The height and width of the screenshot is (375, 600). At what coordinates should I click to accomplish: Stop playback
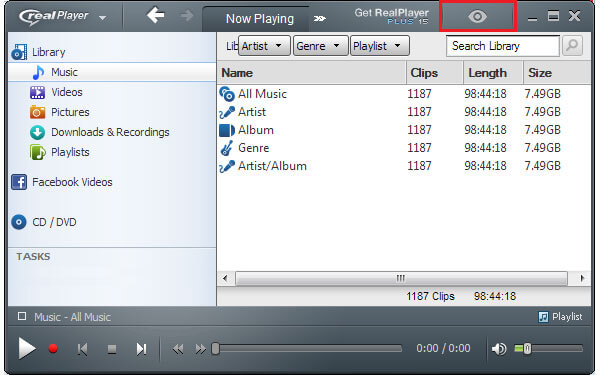[112, 349]
